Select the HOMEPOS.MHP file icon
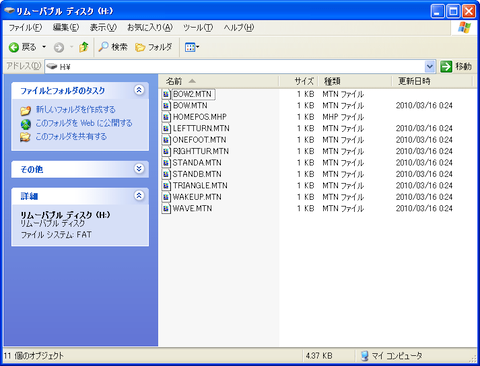Image resolution: width=480 pixels, height=366 pixels. click(x=166, y=117)
